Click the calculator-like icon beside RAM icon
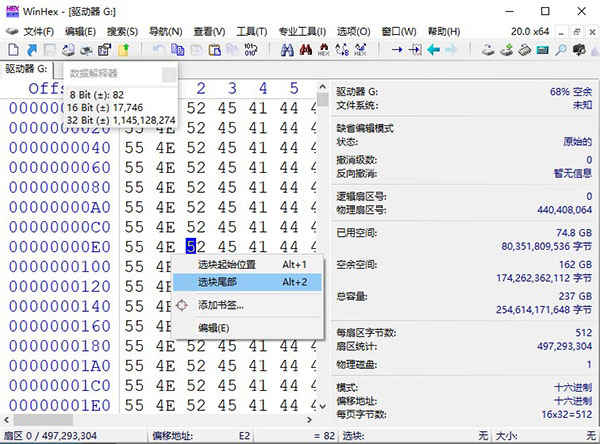Viewport: 600px width, 444px height. tap(543, 50)
